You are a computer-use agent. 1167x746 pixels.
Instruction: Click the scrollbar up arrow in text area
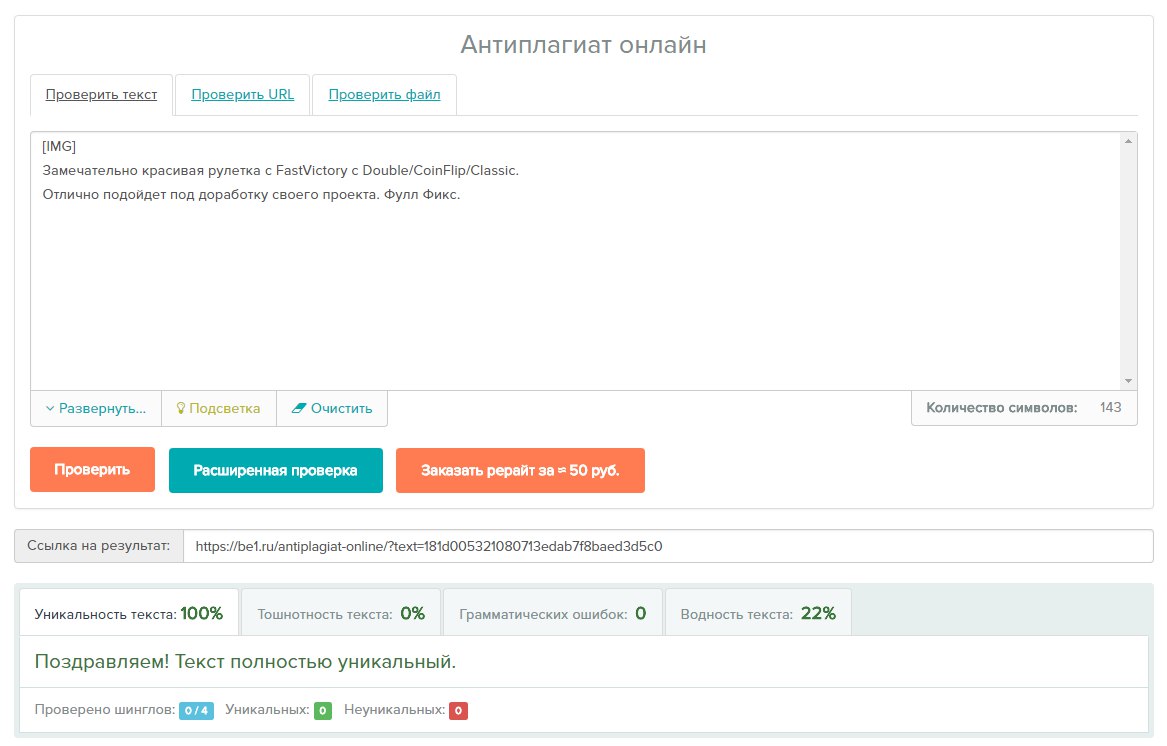click(x=1129, y=142)
